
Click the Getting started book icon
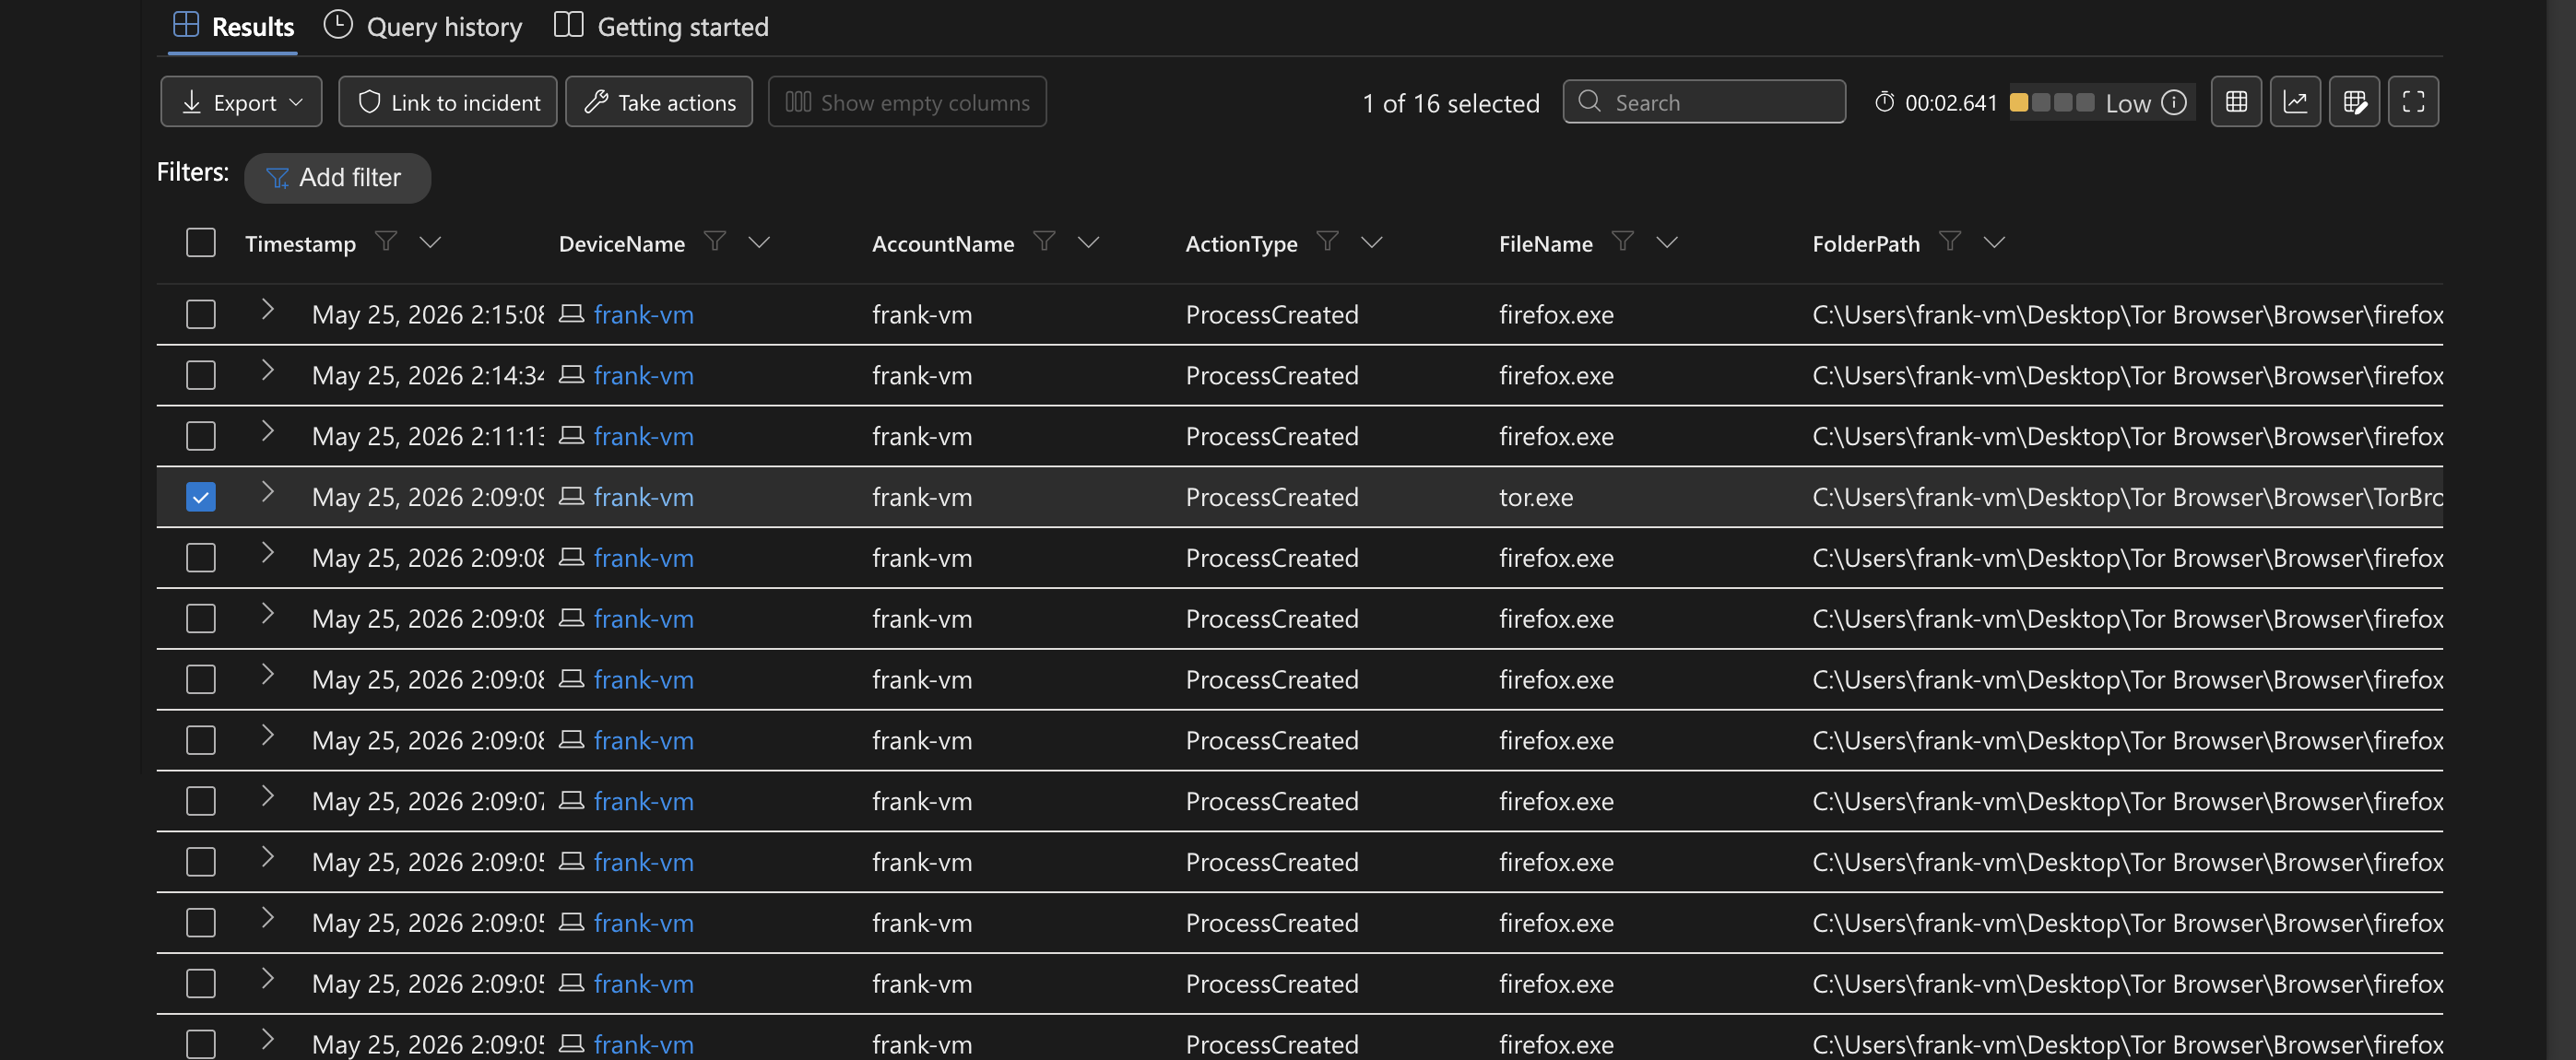tap(568, 24)
